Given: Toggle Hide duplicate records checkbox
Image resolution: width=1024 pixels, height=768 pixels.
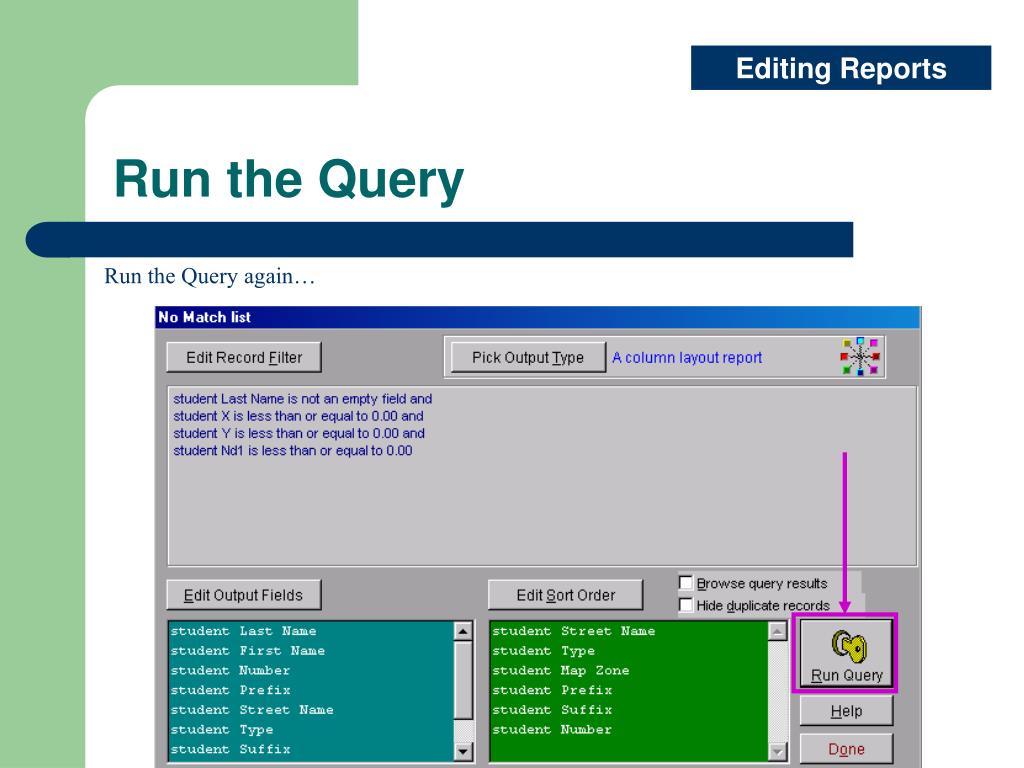Looking at the screenshot, I should tap(686, 605).
